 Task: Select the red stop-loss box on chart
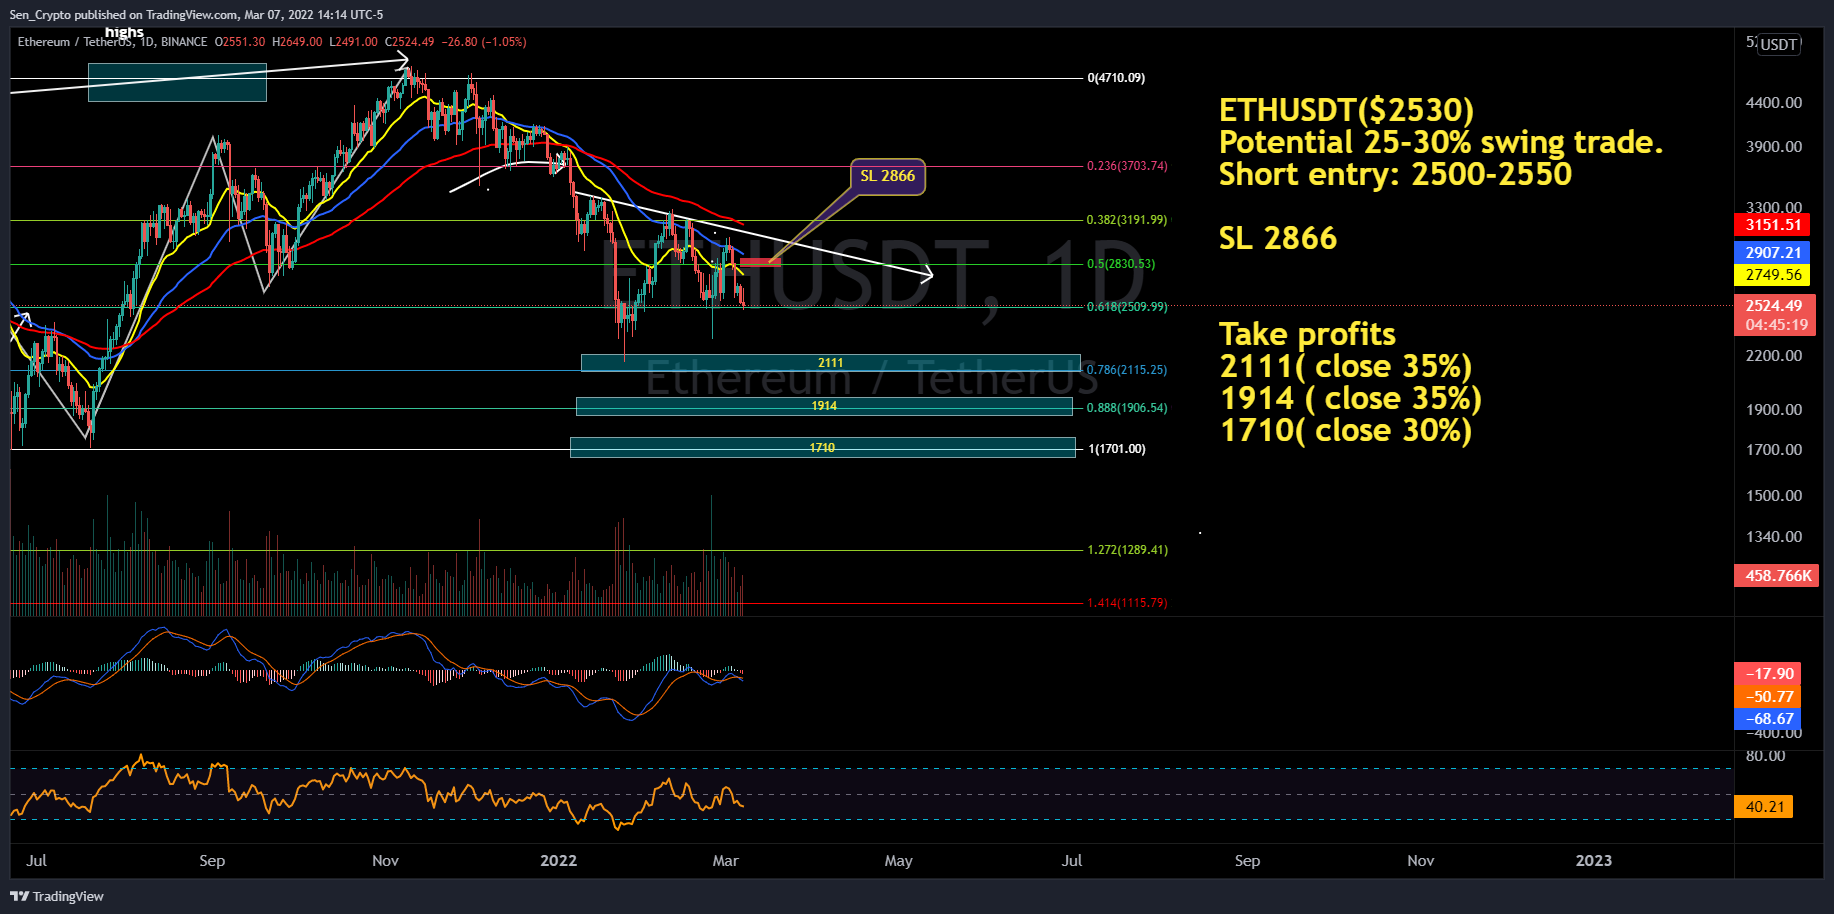tap(760, 262)
